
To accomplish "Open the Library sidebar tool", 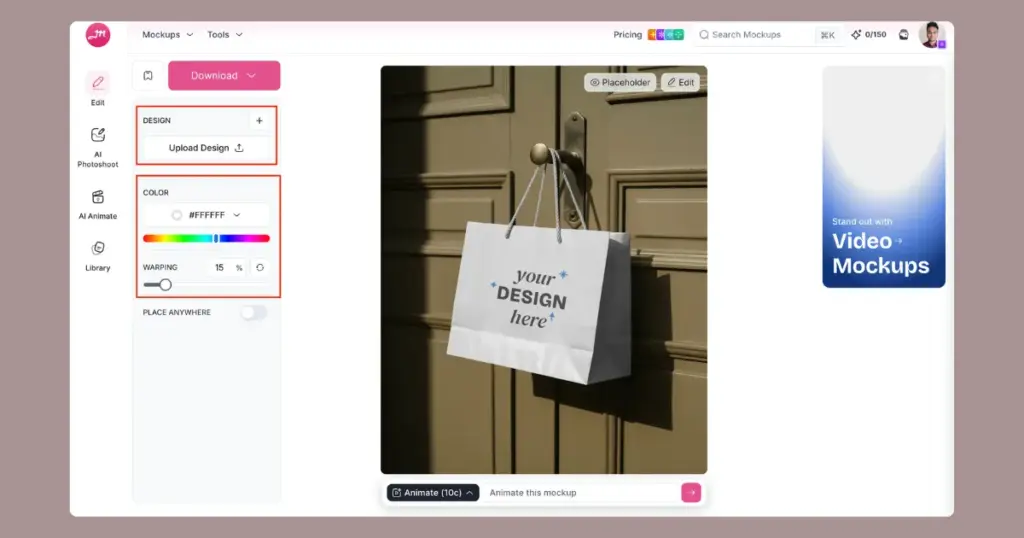I will pyautogui.click(x=98, y=256).
